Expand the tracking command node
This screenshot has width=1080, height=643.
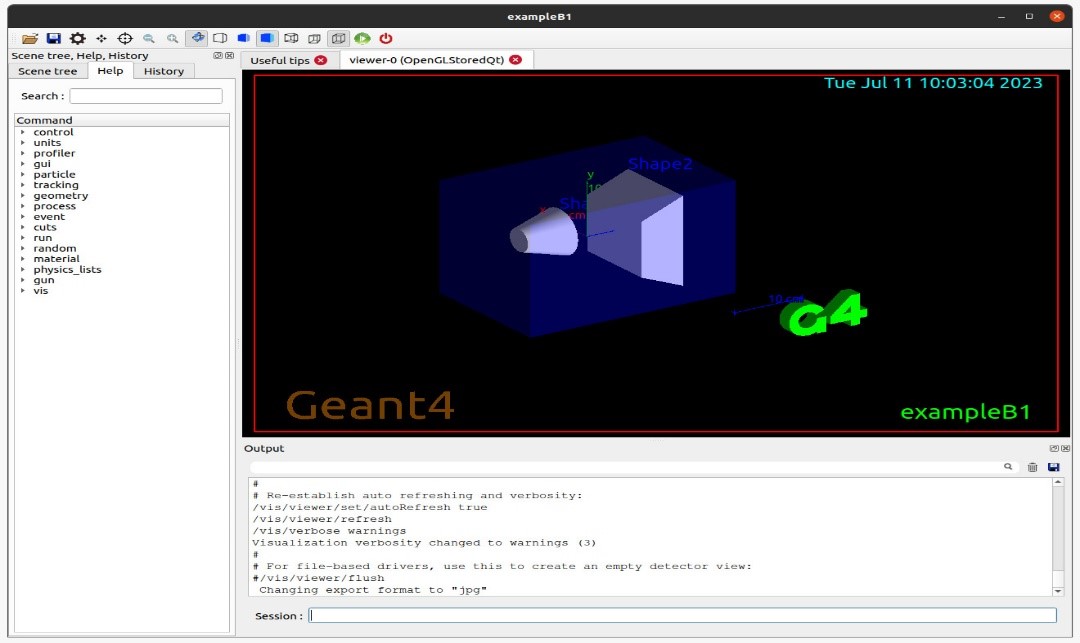click(23, 185)
